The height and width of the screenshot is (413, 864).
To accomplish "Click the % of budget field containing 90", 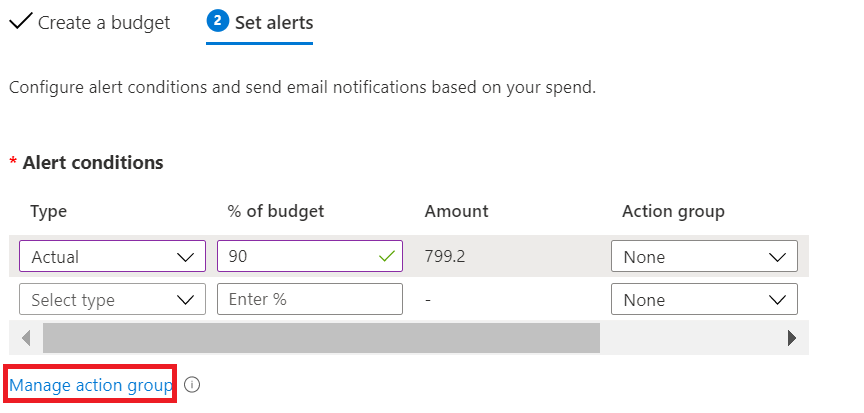I will tap(298, 257).
